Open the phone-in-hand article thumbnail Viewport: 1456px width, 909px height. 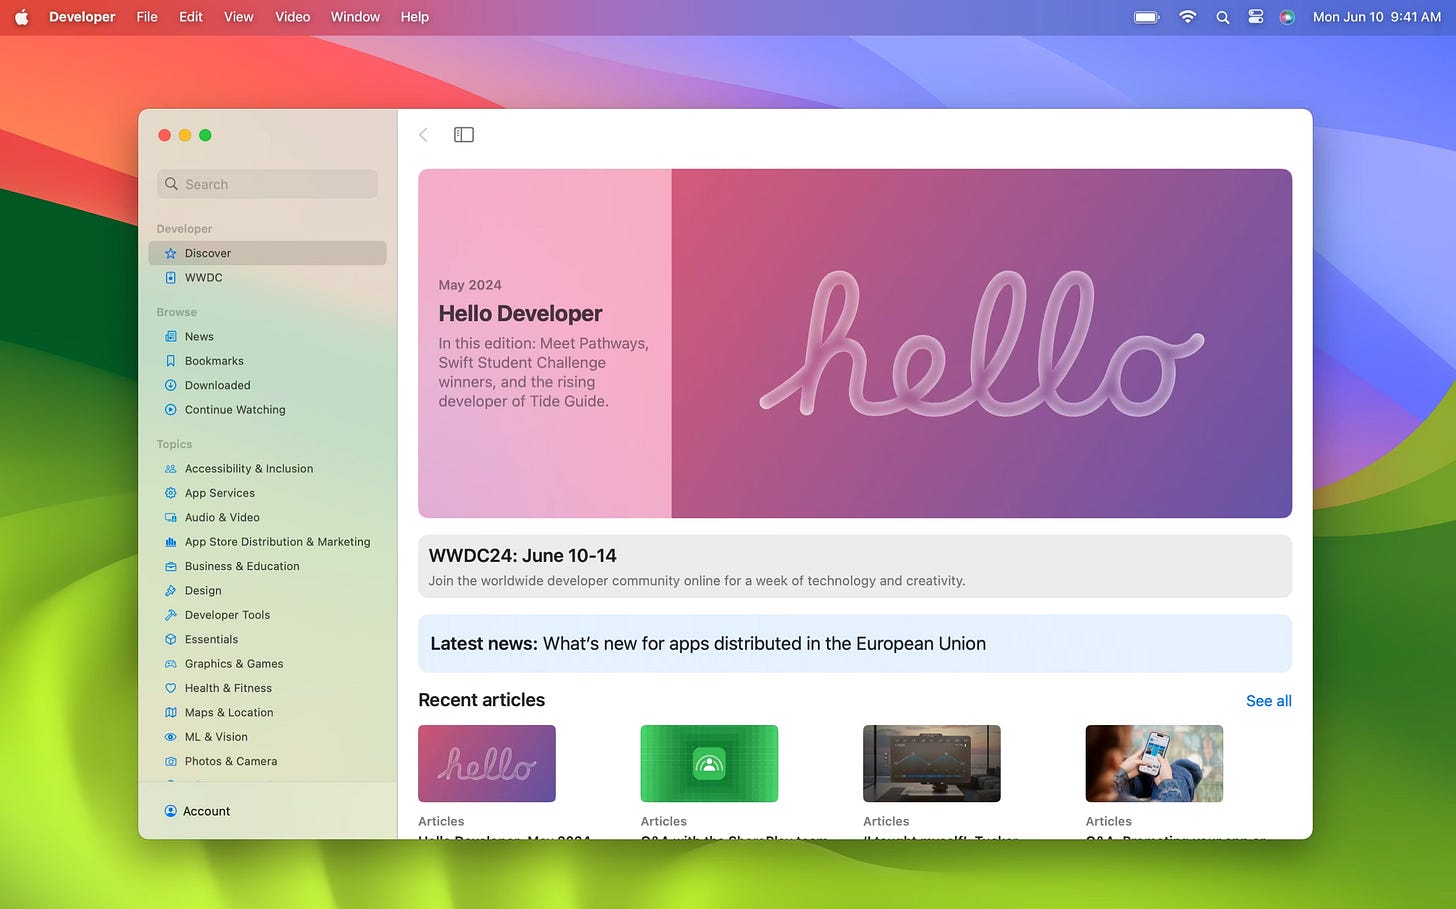pos(1154,763)
